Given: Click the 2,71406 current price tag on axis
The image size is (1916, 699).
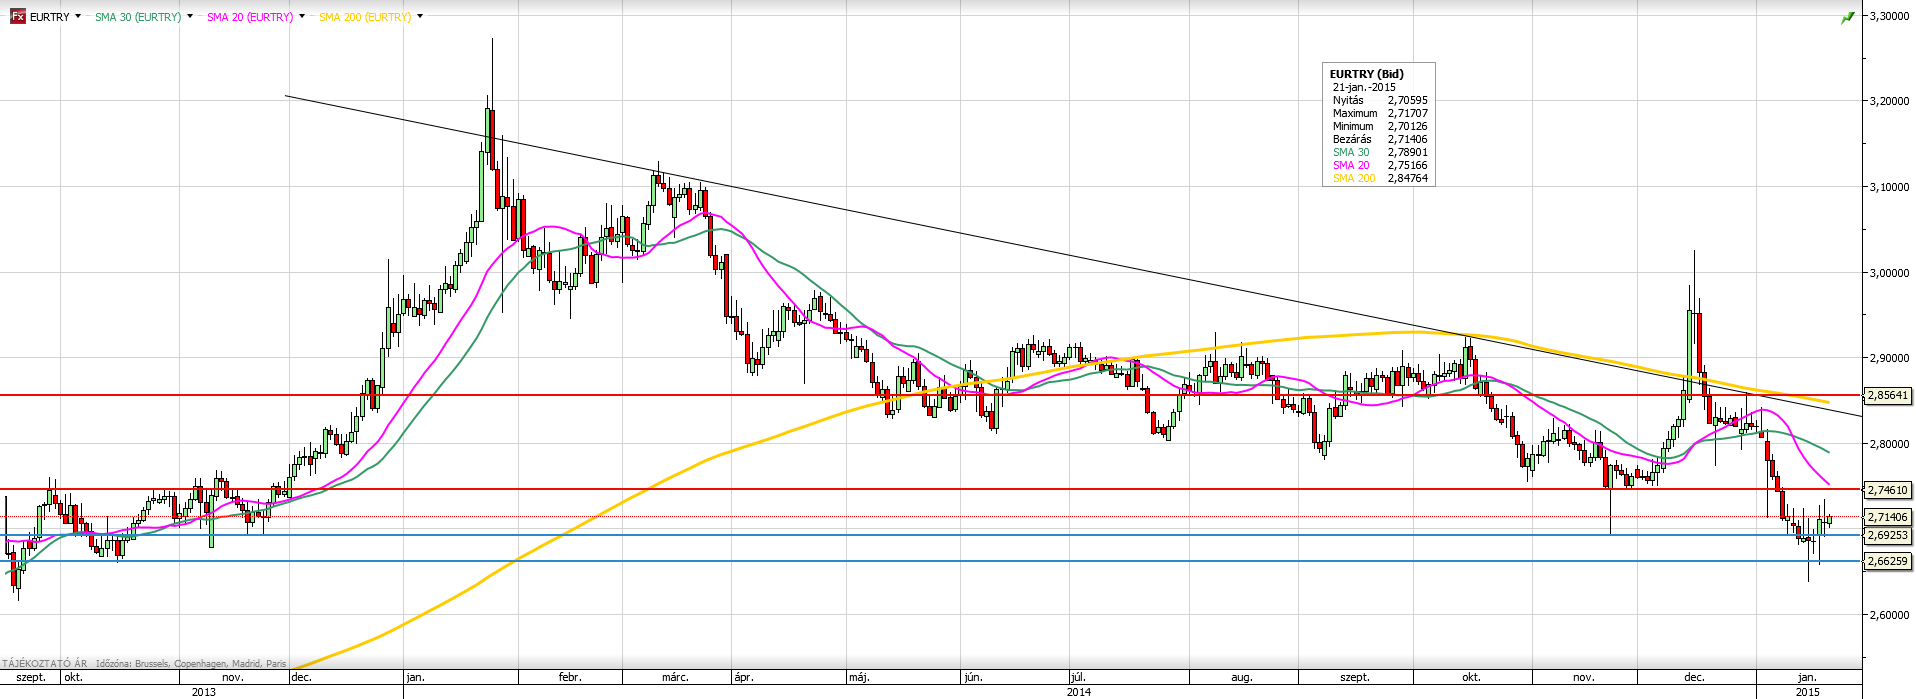Looking at the screenshot, I should point(1888,517).
